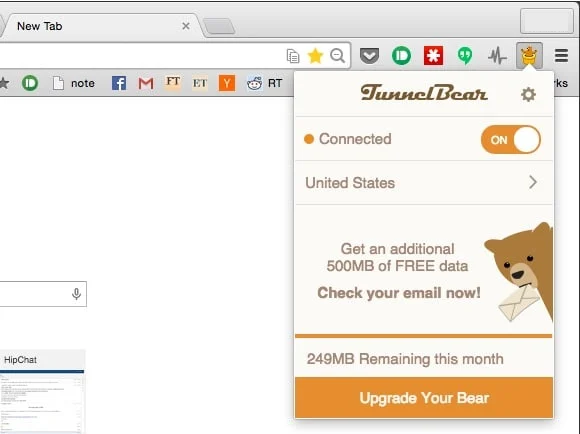Image resolution: width=580 pixels, height=434 pixels.
Task: Open the Gmail bookmark
Action: pyautogui.click(x=146, y=83)
